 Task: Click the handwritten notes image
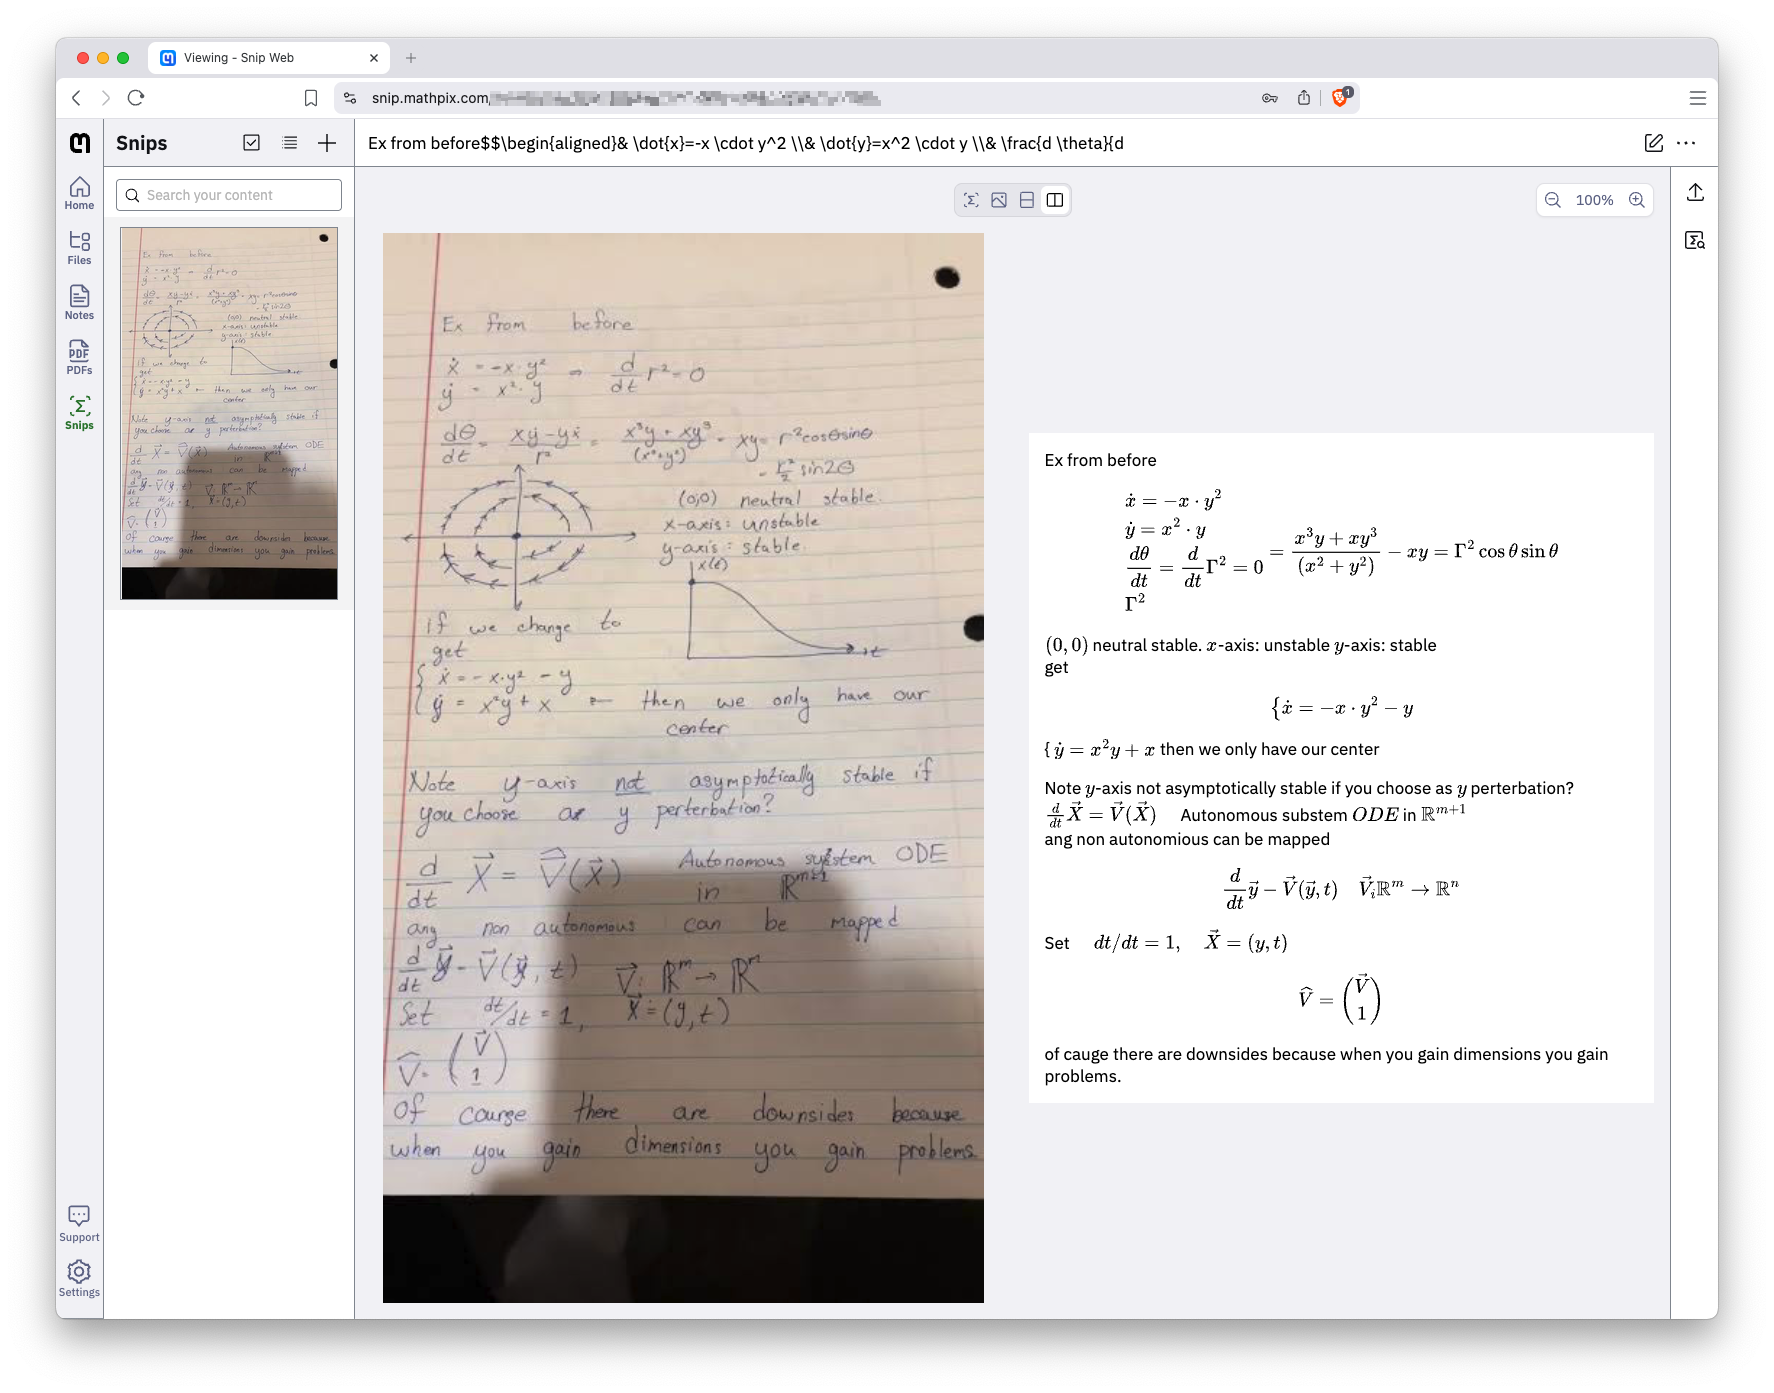coord(683,768)
